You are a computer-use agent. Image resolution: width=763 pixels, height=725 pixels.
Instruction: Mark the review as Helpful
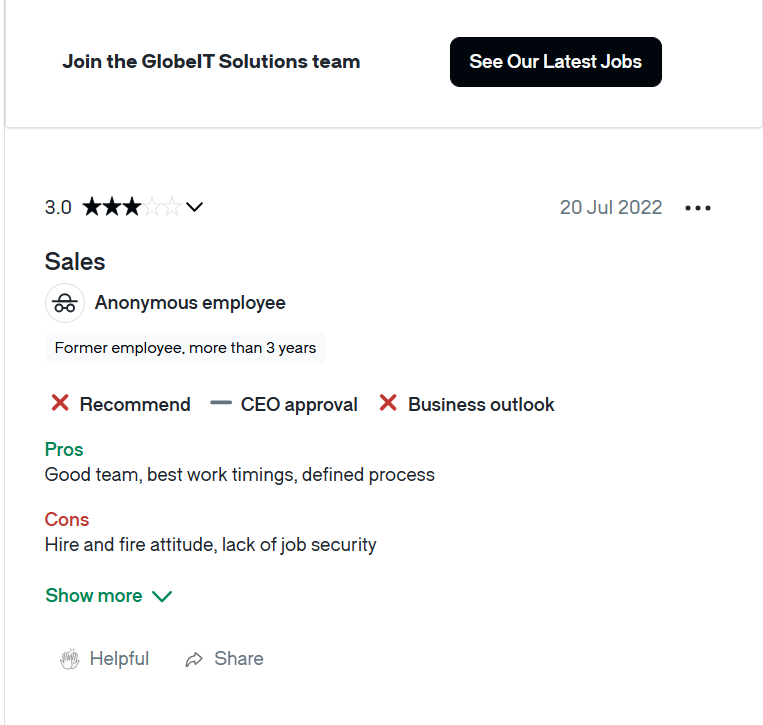point(119,659)
